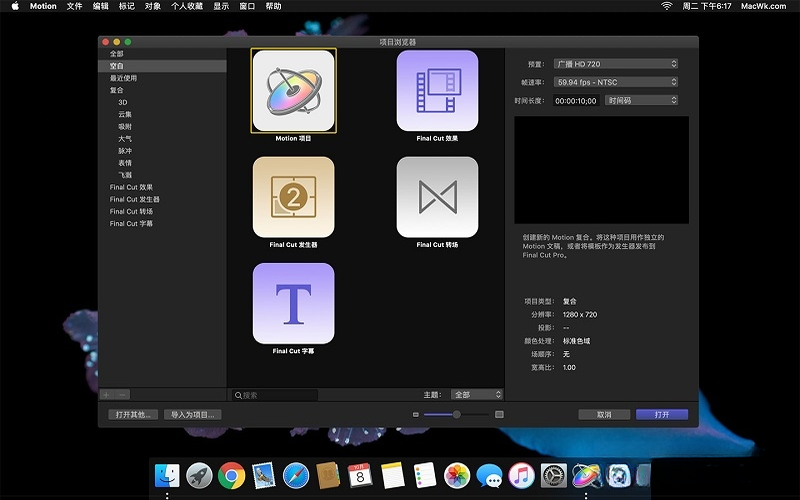Open the 标记 menu
Image resolution: width=800 pixels, height=500 pixels.
tap(127, 6)
